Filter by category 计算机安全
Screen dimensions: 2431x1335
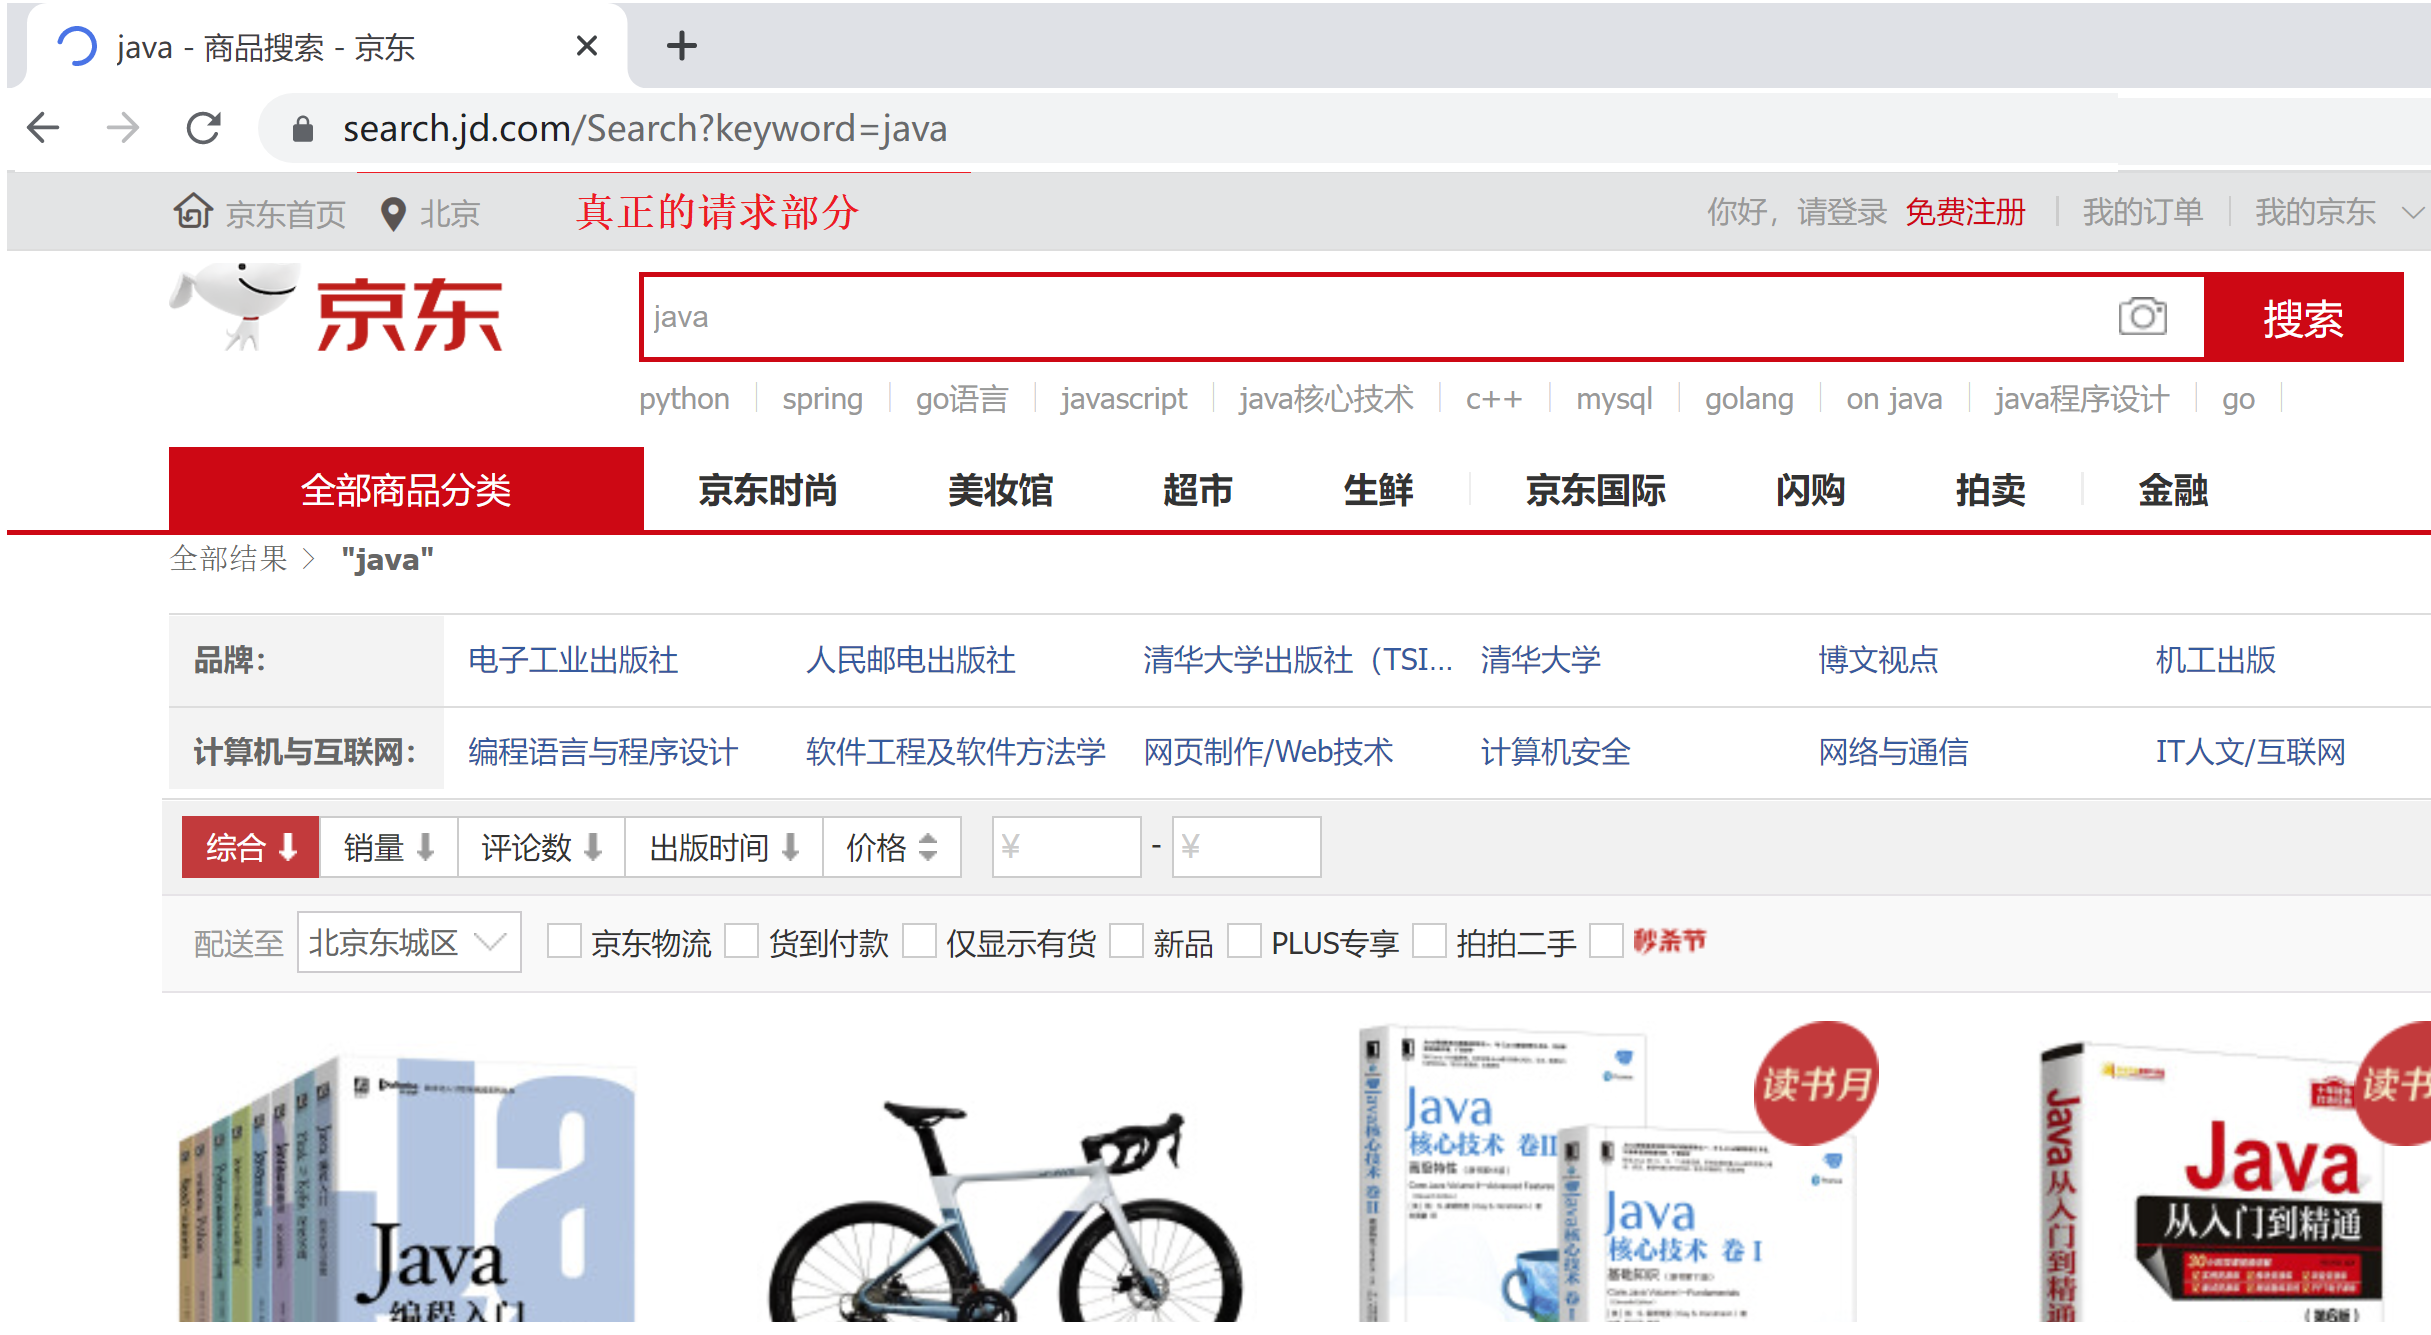pyautogui.click(x=1555, y=752)
